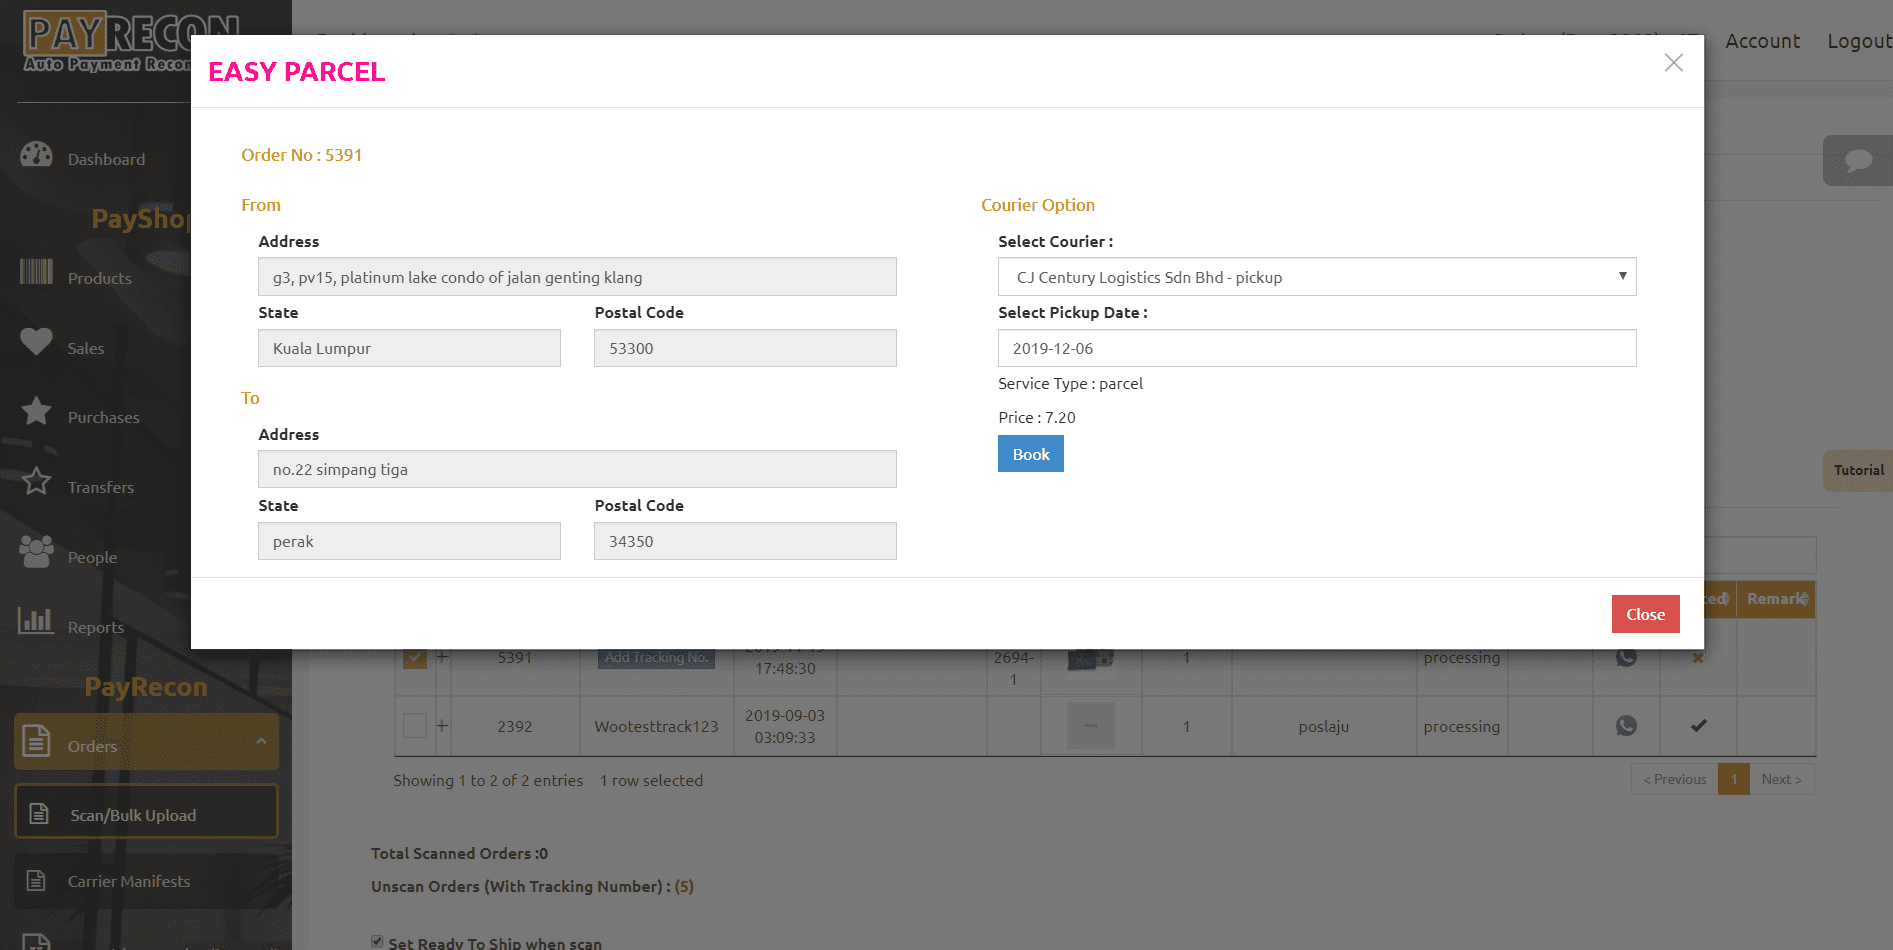Image resolution: width=1893 pixels, height=950 pixels.
Task: Open product thumbnail in order 5391 row
Action: (1090, 659)
